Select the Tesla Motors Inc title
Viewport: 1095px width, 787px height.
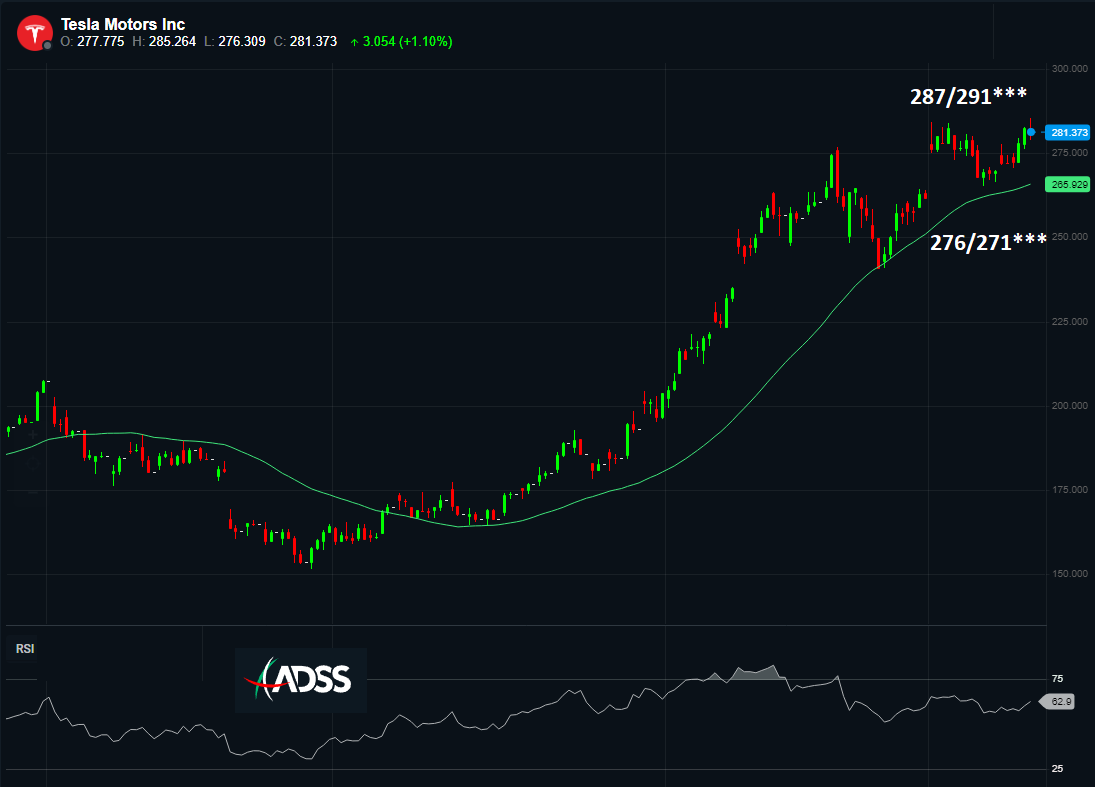(x=123, y=24)
